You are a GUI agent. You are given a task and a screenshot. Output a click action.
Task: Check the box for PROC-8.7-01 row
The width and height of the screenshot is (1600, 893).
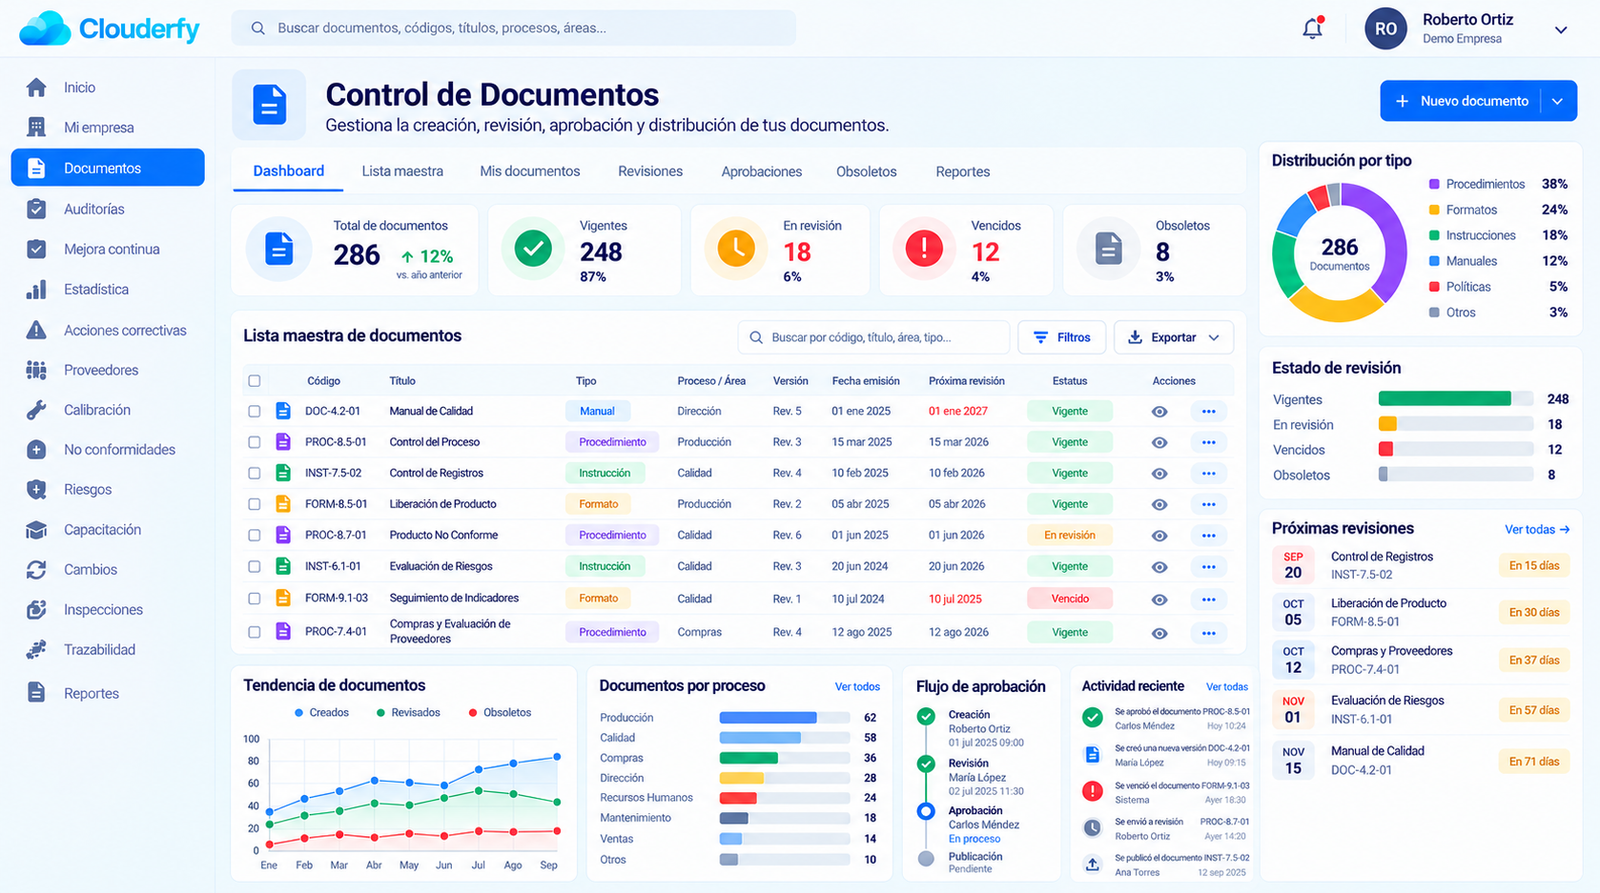point(254,535)
